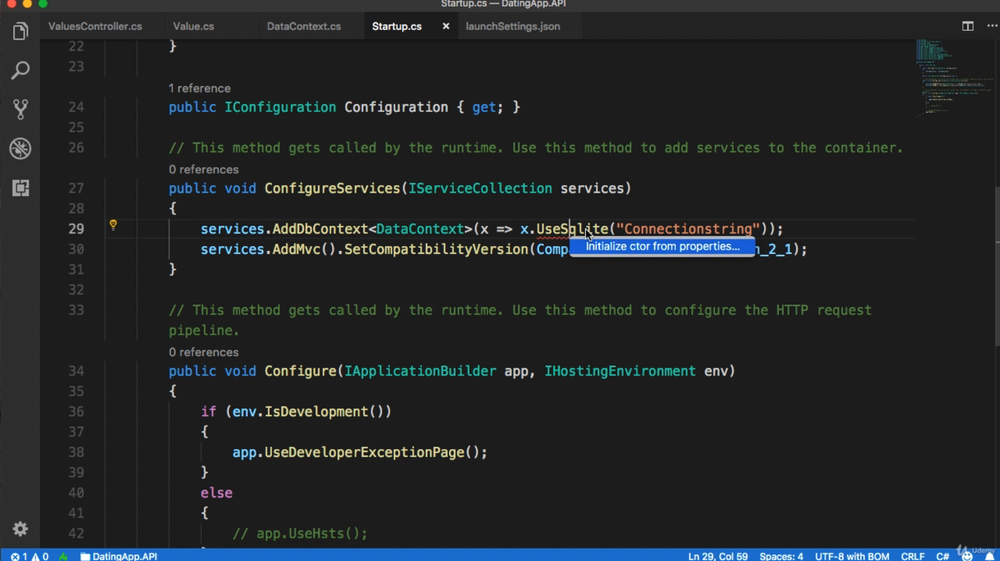The image size is (1000, 561).
Task: Click the "Connectionstring" string literal
Action: click(688, 228)
